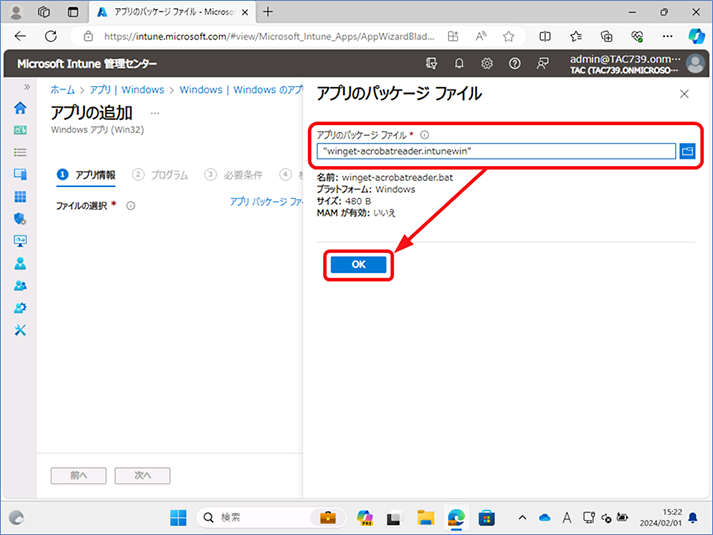This screenshot has width=713, height=535.
Task: Click the app package file input field
Action: tap(496, 151)
